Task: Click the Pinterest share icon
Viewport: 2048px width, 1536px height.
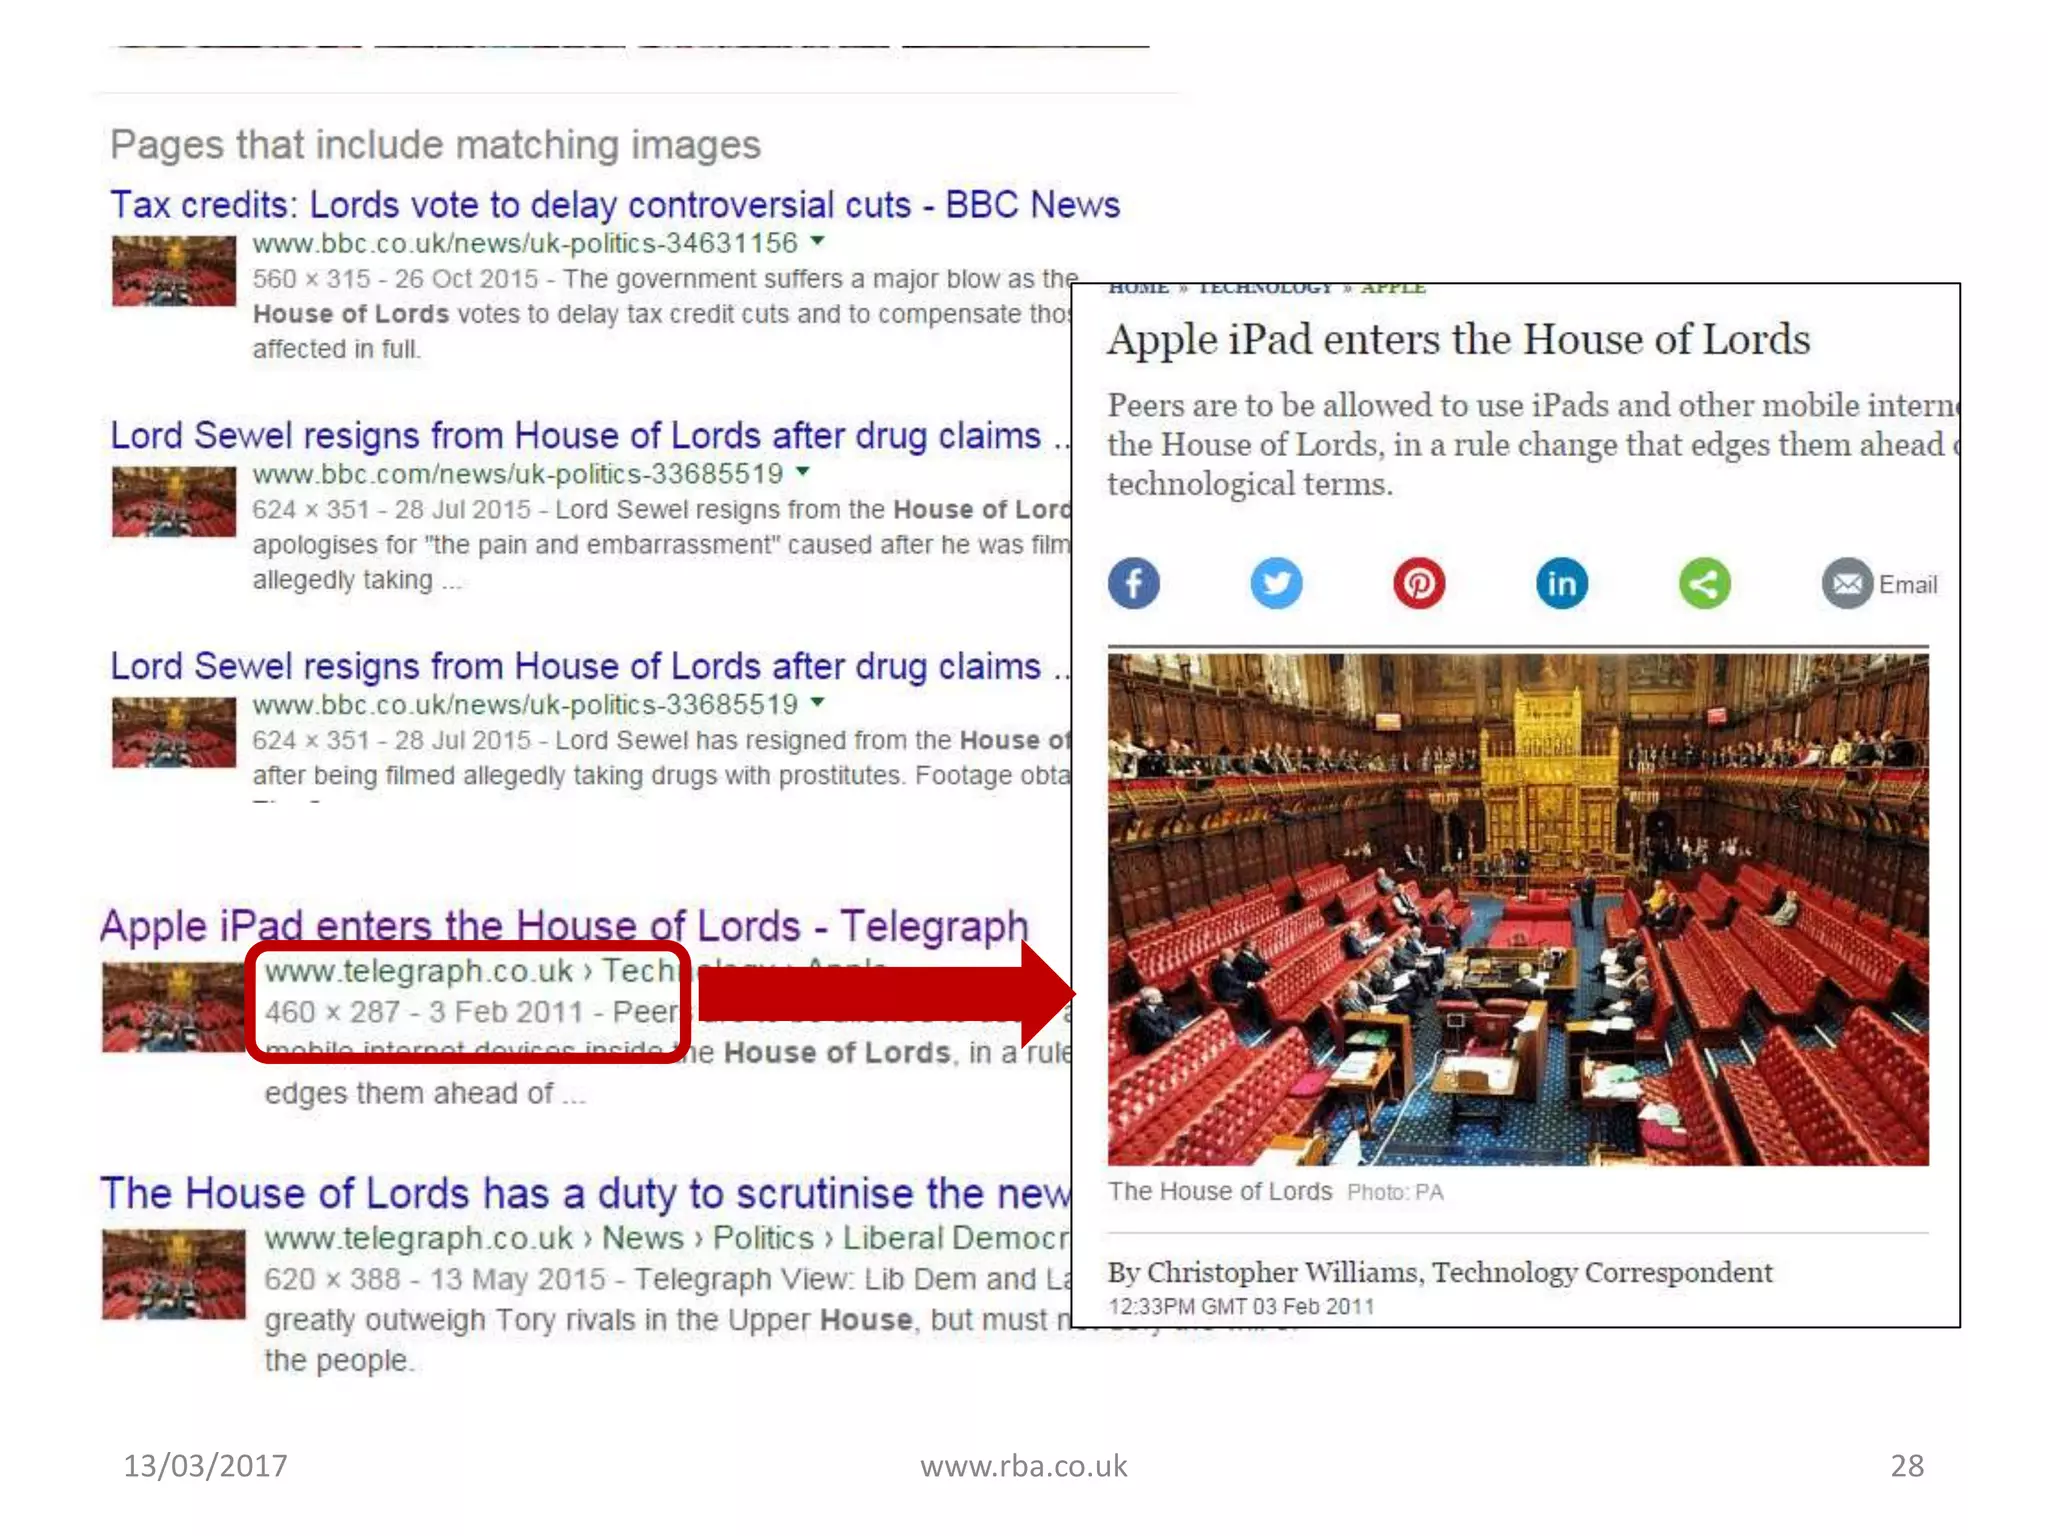Action: tap(1419, 583)
